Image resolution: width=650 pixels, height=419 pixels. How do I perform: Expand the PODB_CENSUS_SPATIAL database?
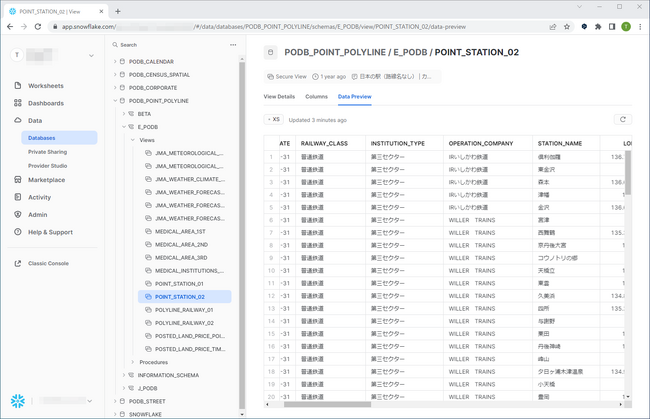pyautogui.click(x=115, y=75)
